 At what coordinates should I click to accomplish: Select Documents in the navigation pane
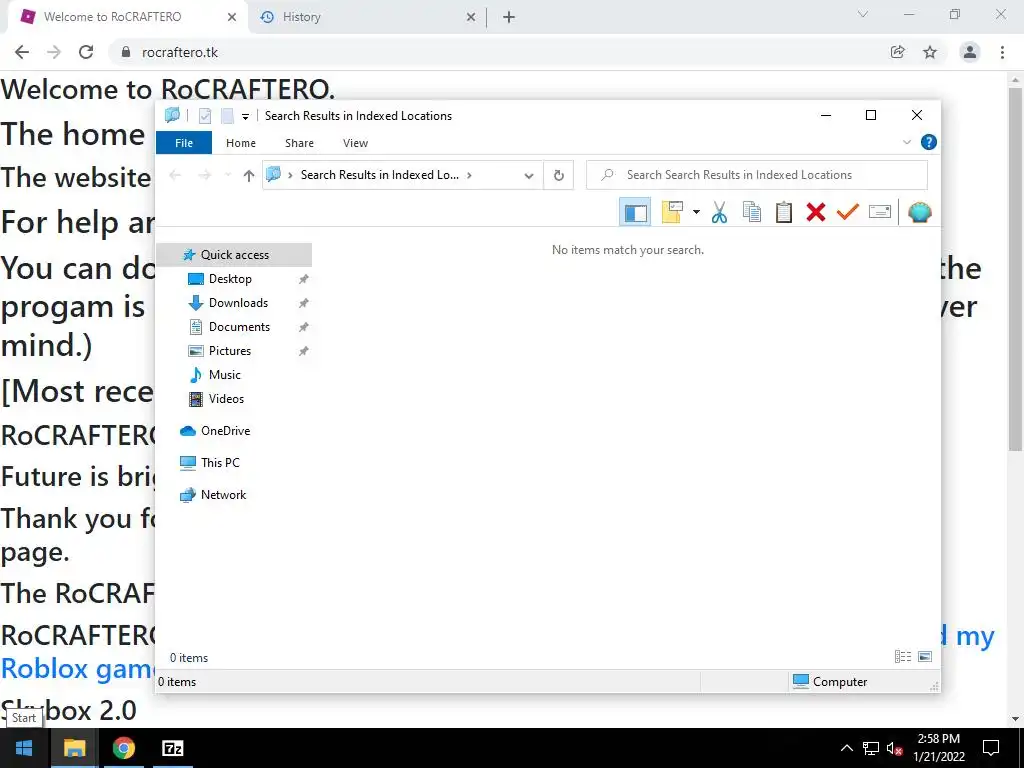pyautogui.click(x=239, y=327)
